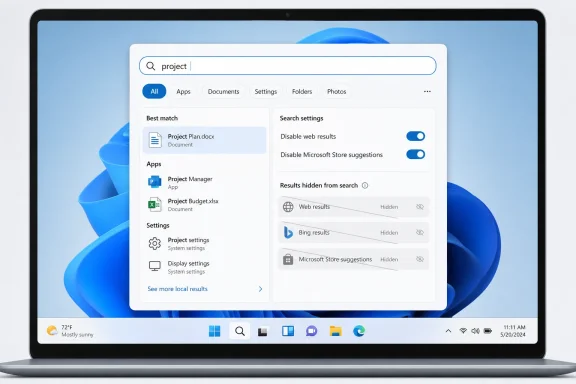The image size is (576, 384).
Task: Toggle Disable Microsoft Store suggestions switch
Action: 415,154
